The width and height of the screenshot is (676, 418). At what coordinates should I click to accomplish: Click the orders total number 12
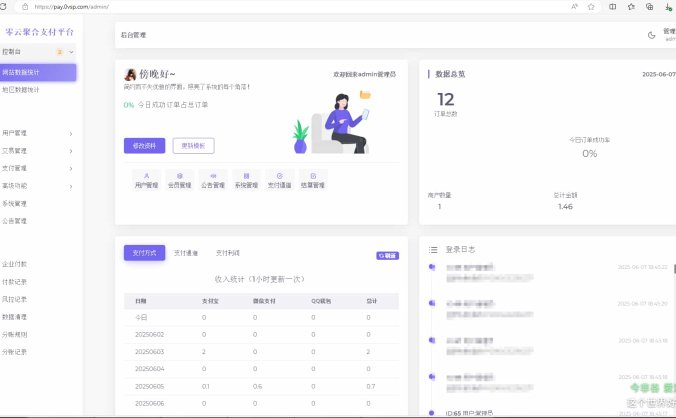445,100
